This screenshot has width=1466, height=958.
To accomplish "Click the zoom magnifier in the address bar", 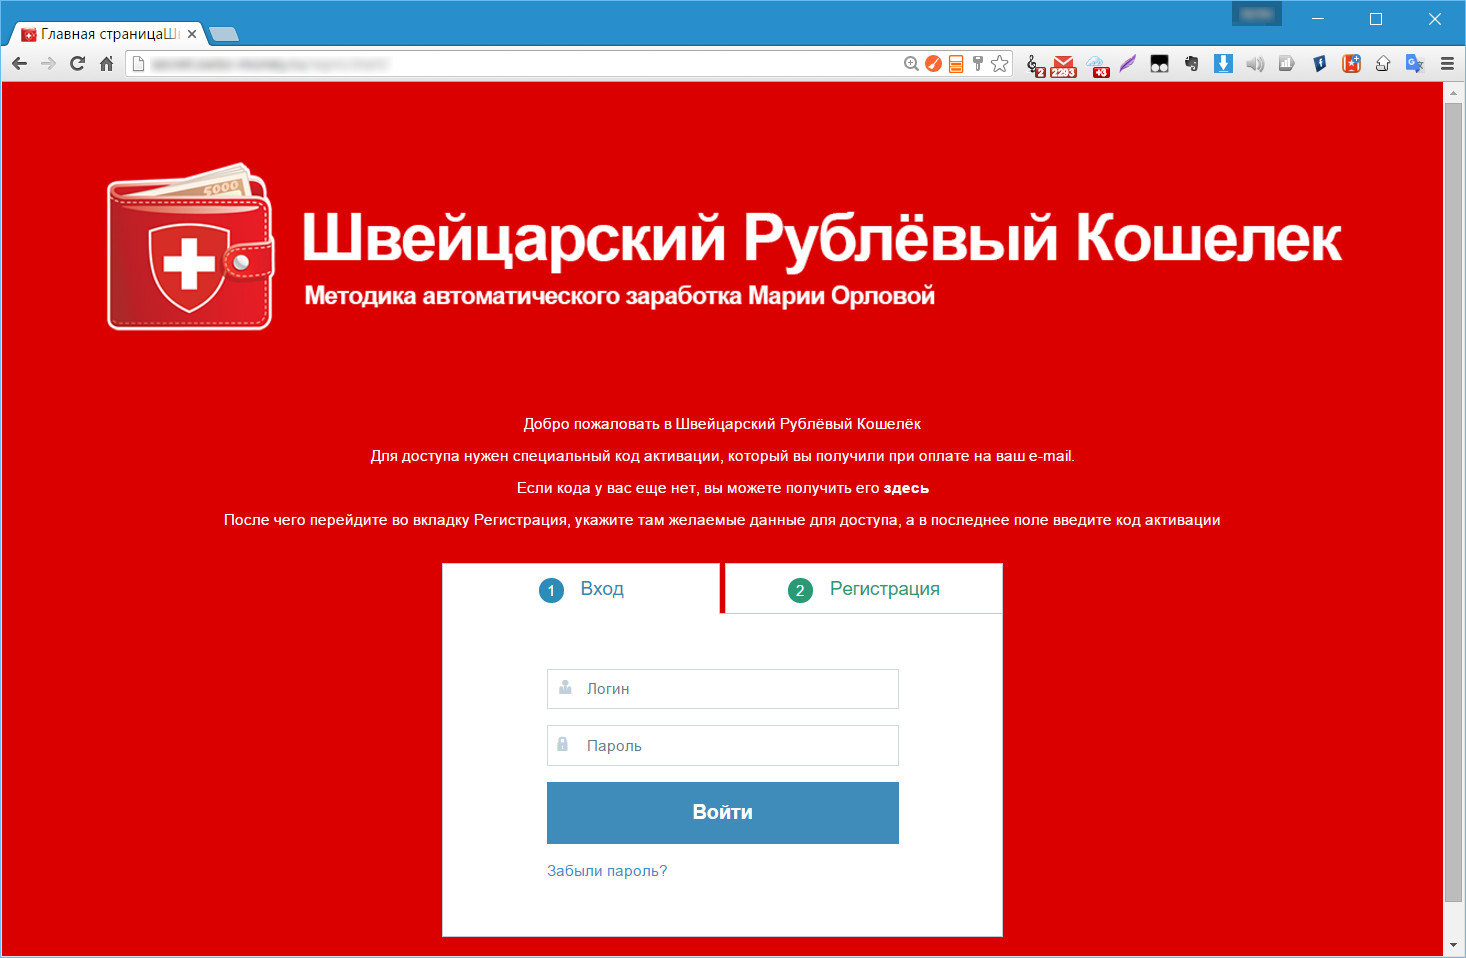I will click(911, 64).
